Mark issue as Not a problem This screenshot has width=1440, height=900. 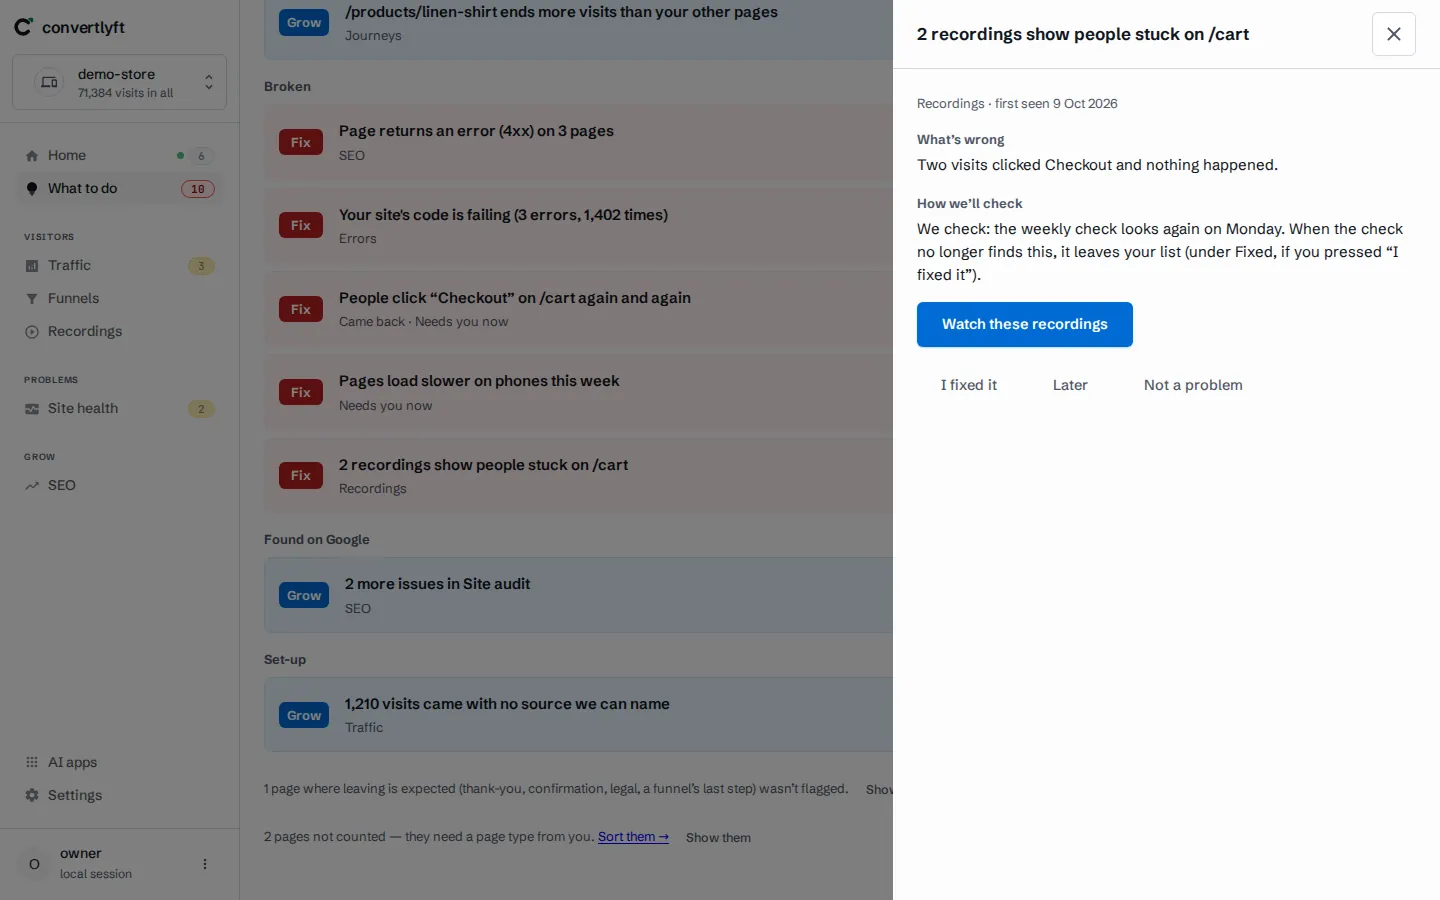click(x=1193, y=386)
